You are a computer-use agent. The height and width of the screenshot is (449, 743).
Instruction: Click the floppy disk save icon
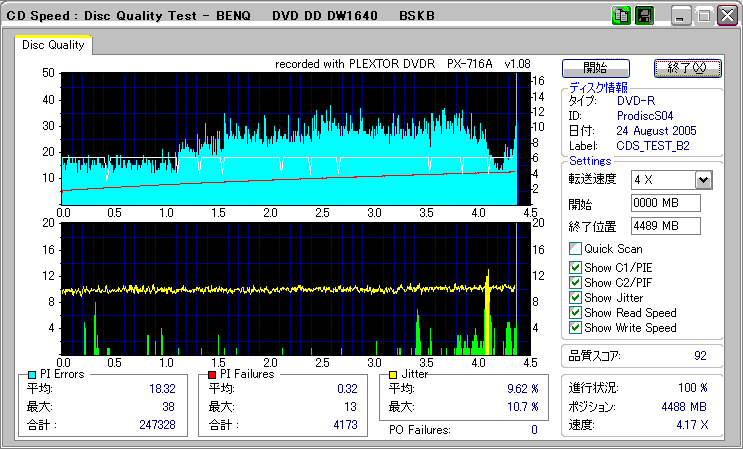pos(644,16)
